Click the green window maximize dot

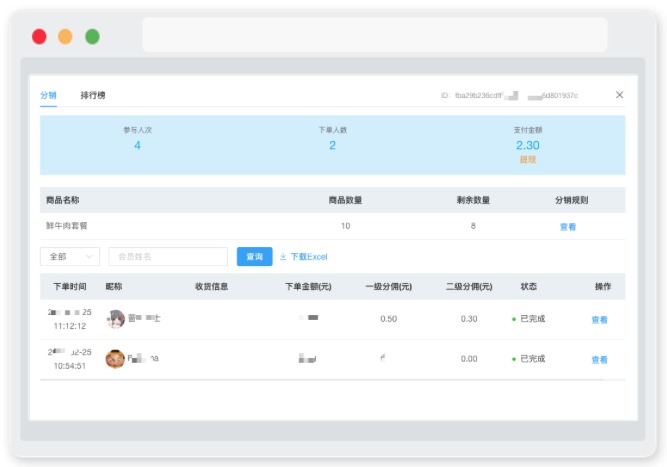coord(92,37)
